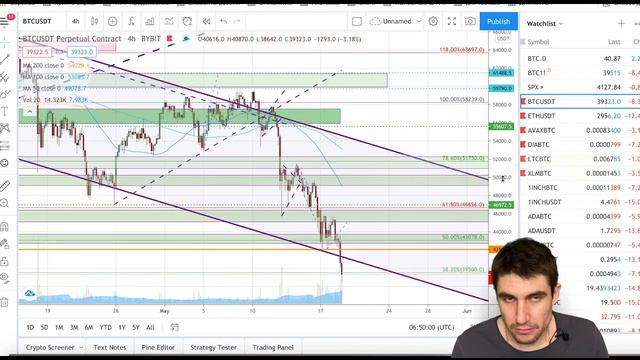Select AVAXBTC in the watchlist

coord(580,131)
